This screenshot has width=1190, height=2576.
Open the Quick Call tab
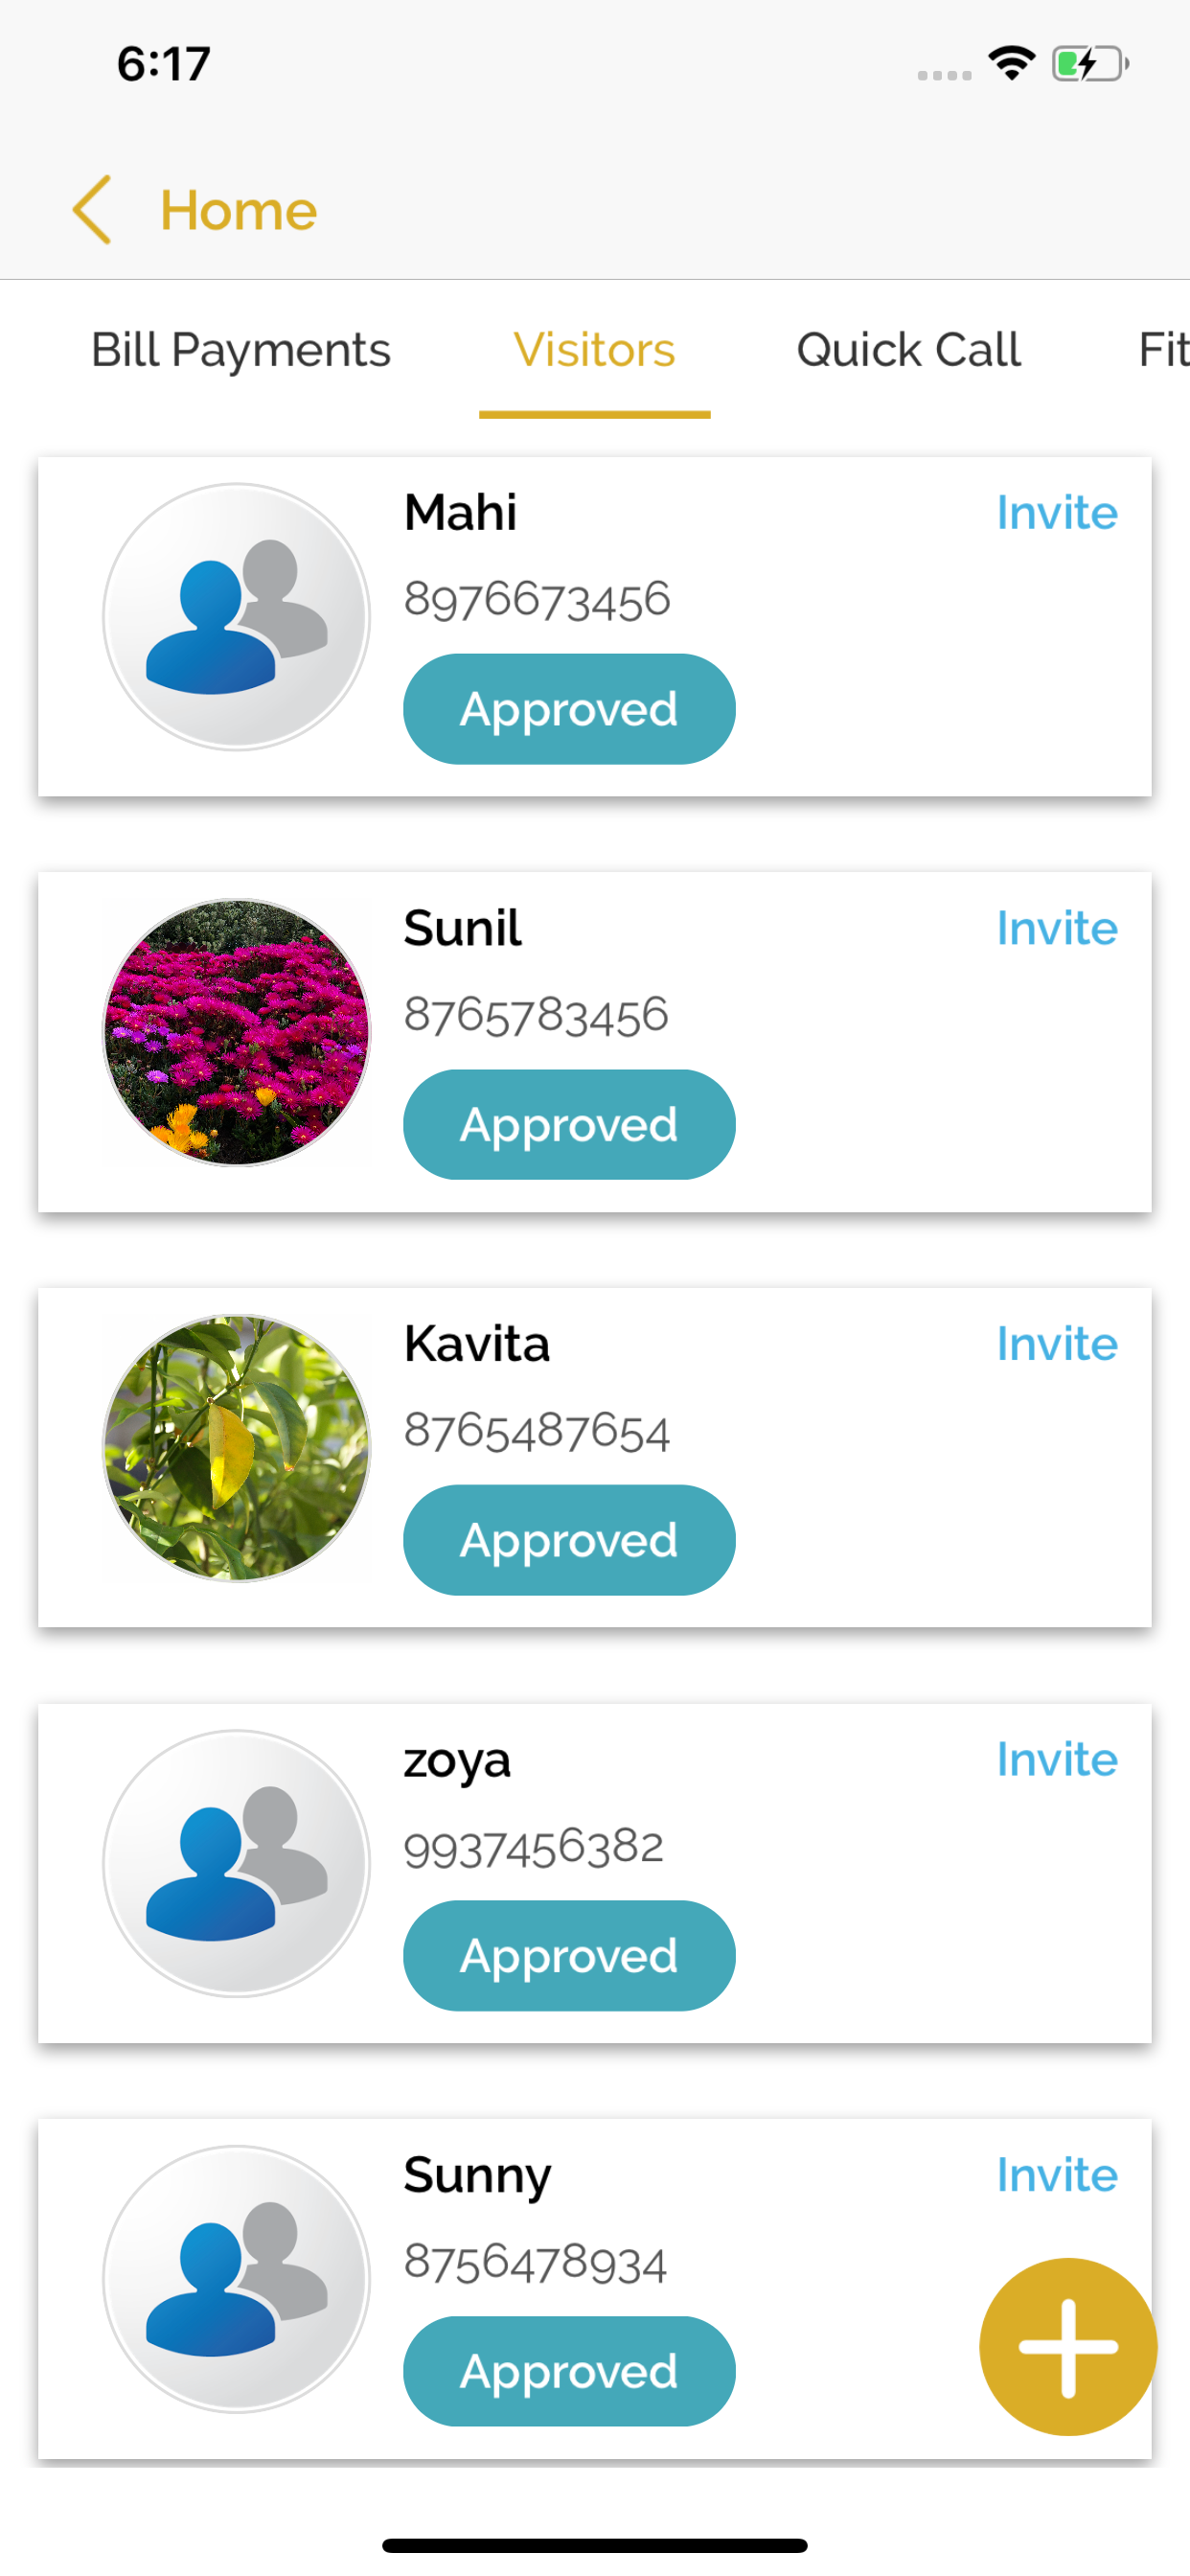click(x=908, y=350)
